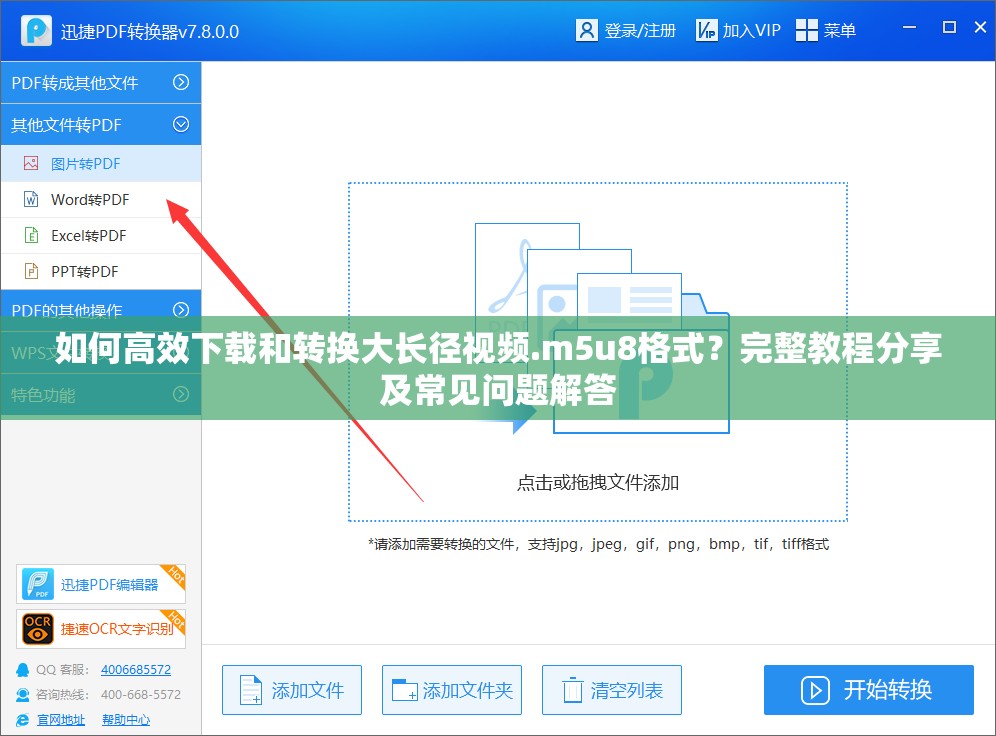
Task: Open the 菜单 grid icon
Action: [806, 30]
